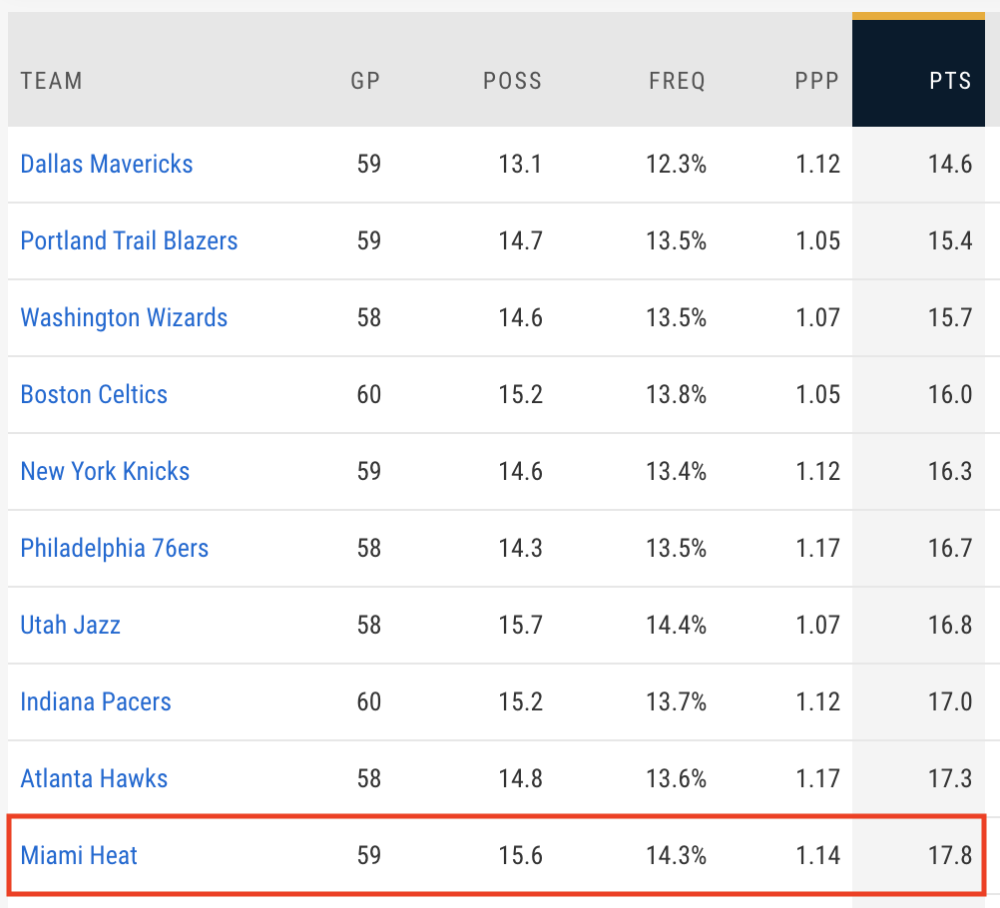Sort table by GP column header
Viewport: 1000px width, 908px height.
[x=365, y=81]
